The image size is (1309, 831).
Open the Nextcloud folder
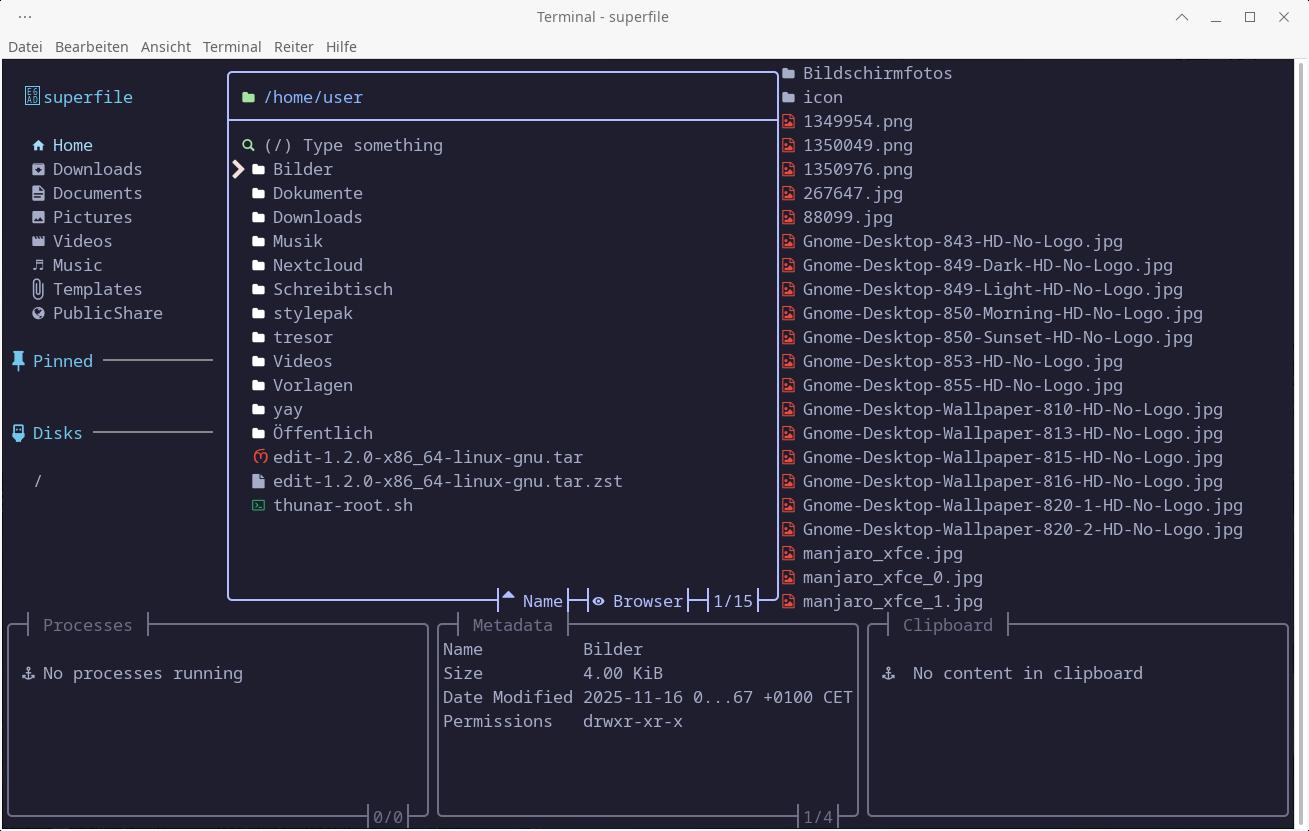pos(317,265)
